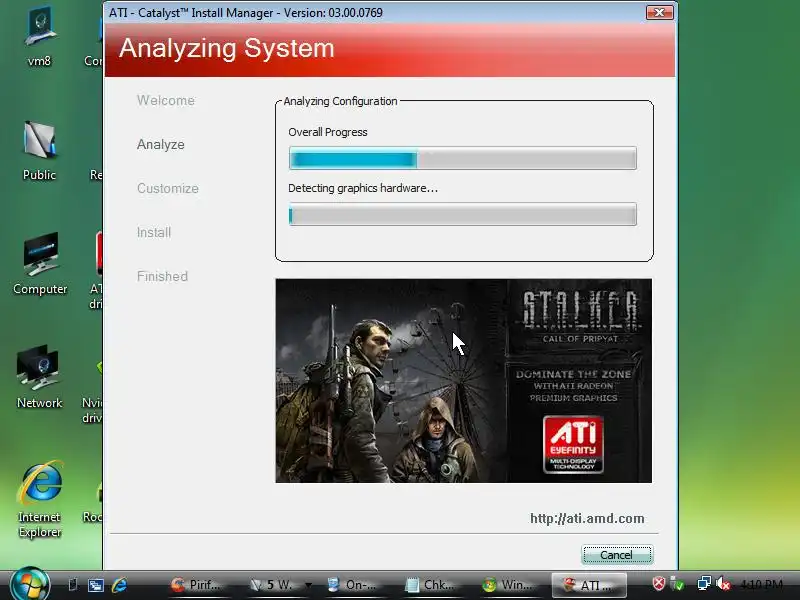Launch Internet Explorer from quick launch
Screen dimensions: 800x600
coord(119,585)
